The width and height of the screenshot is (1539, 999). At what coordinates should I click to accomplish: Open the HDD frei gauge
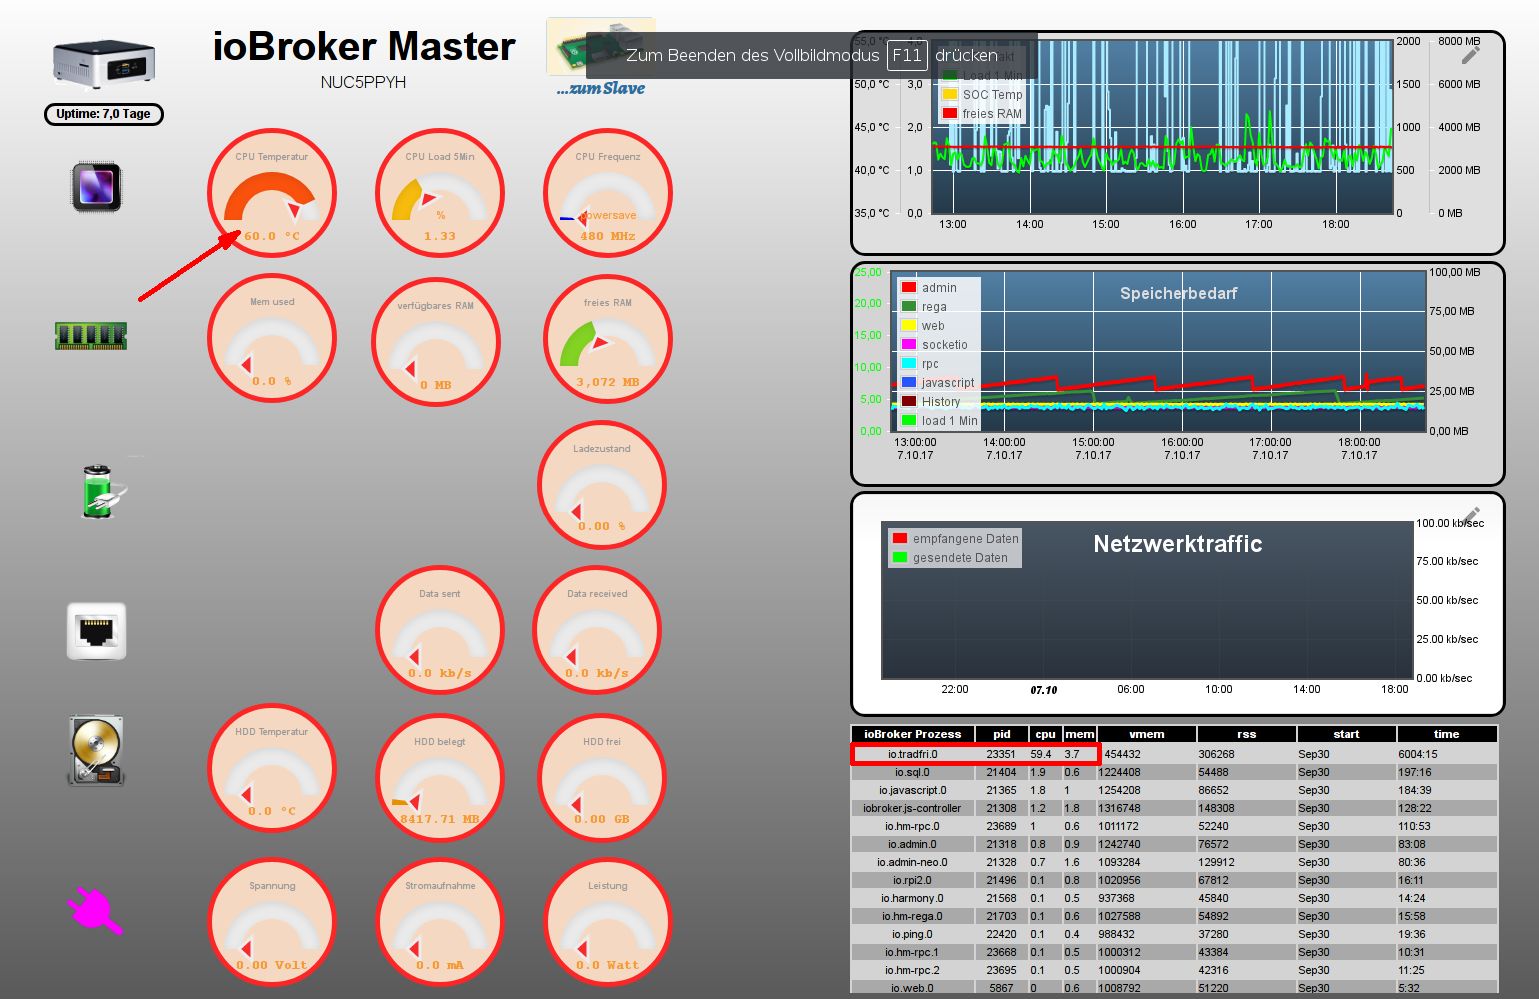click(602, 778)
